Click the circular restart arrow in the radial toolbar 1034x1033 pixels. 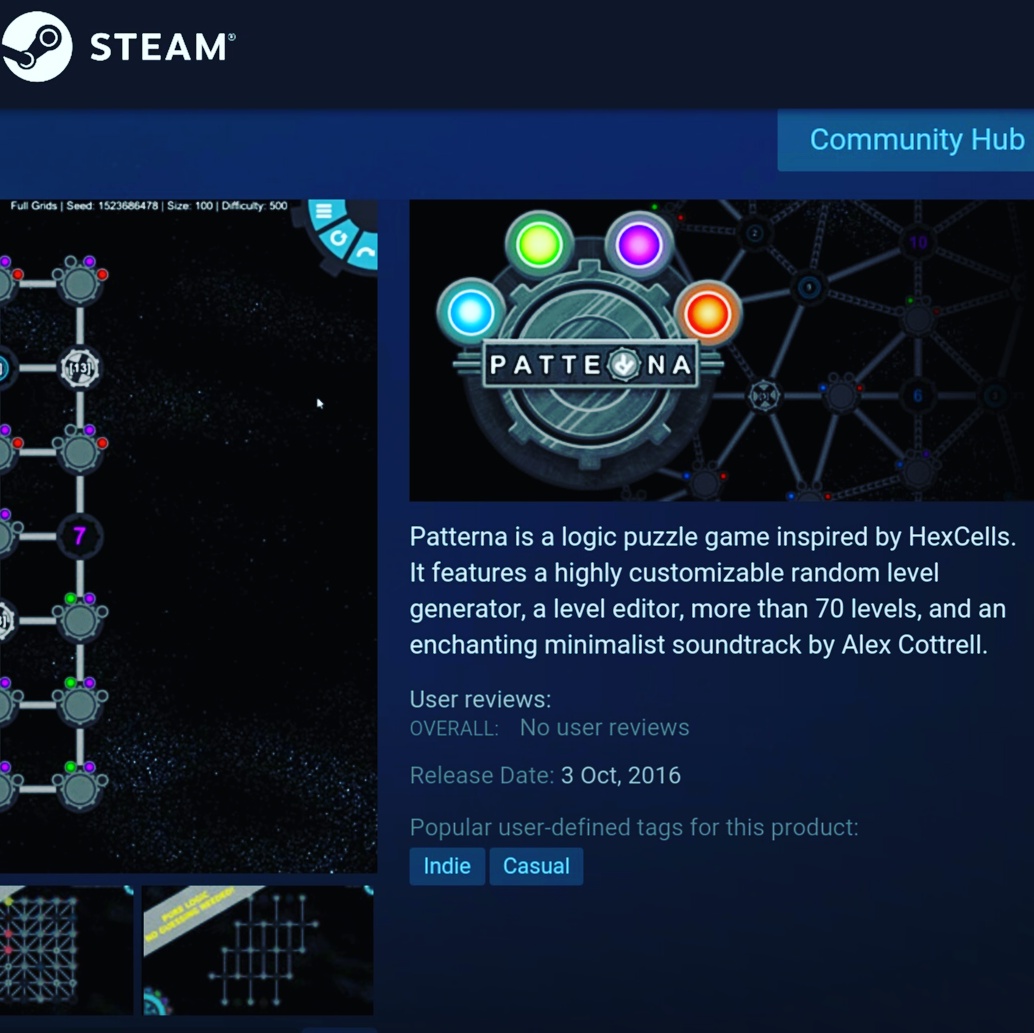339,237
